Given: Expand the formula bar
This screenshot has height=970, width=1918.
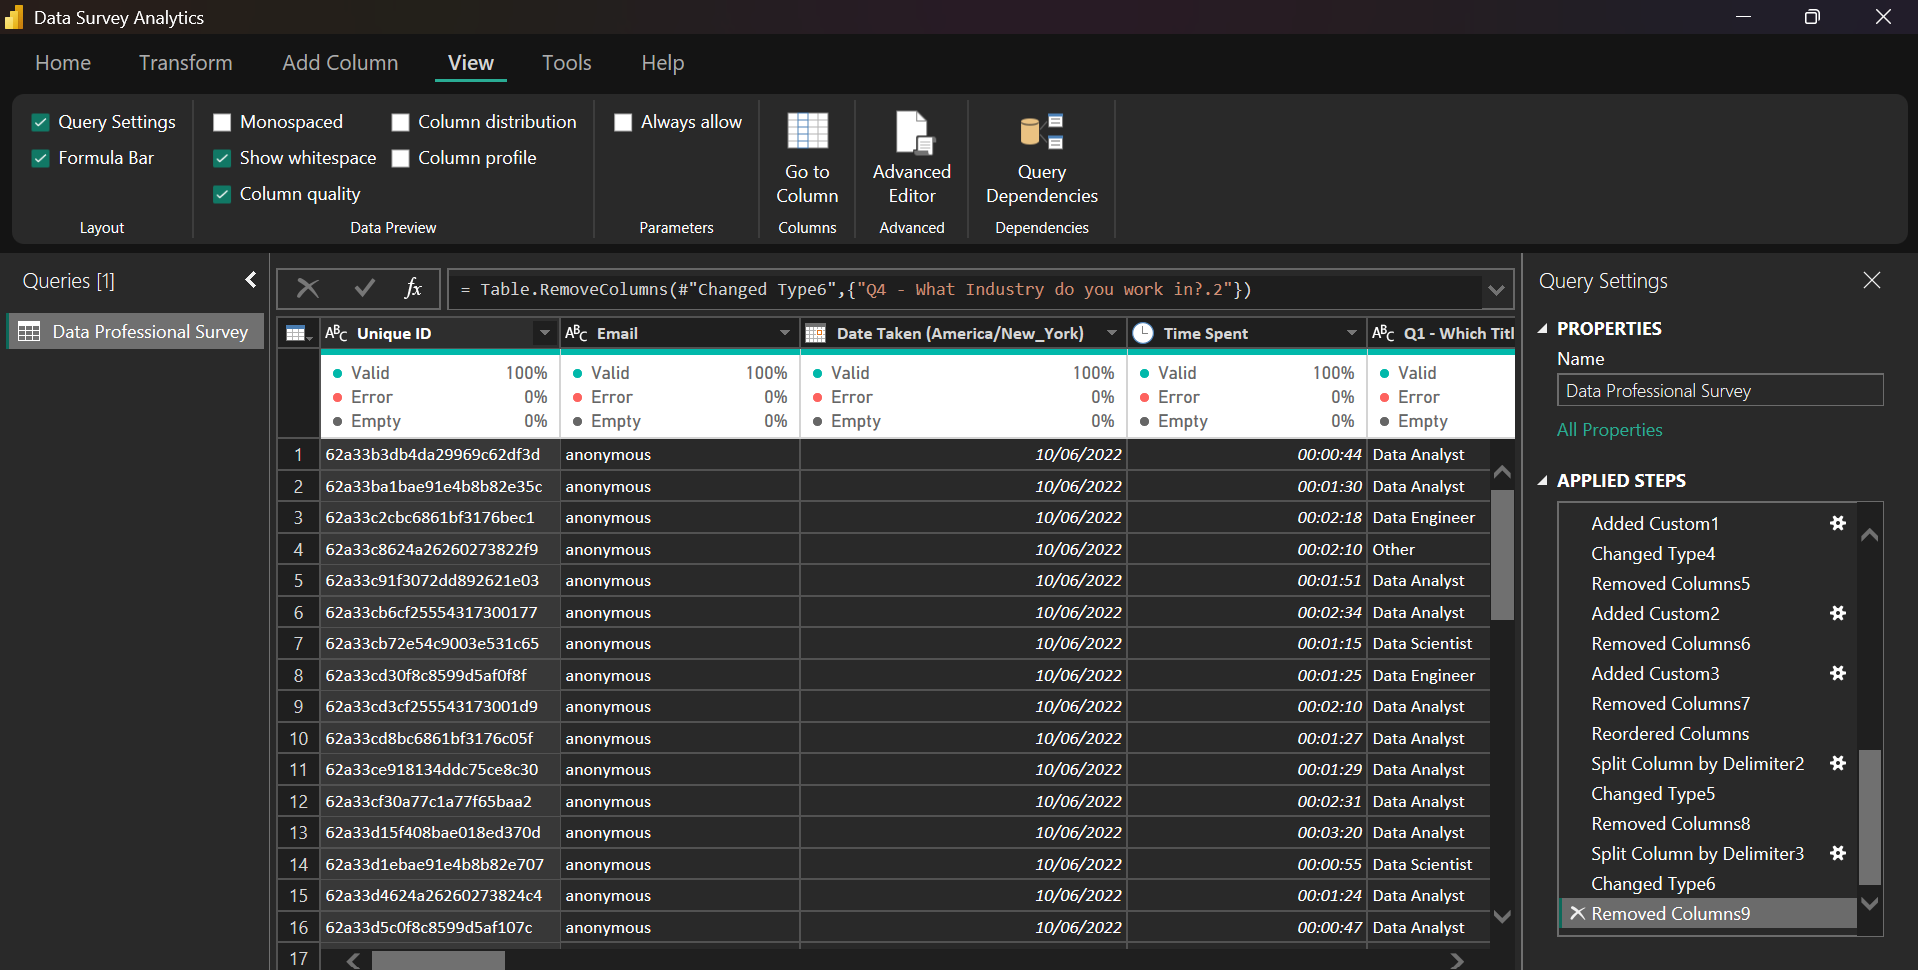Looking at the screenshot, I should [x=1495, y=290].
